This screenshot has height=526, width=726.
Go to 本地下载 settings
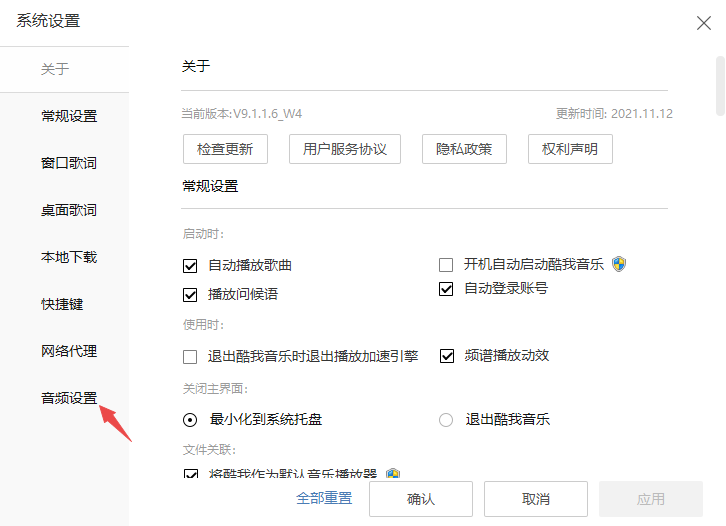pyautogui.click(x=69, y=257)
